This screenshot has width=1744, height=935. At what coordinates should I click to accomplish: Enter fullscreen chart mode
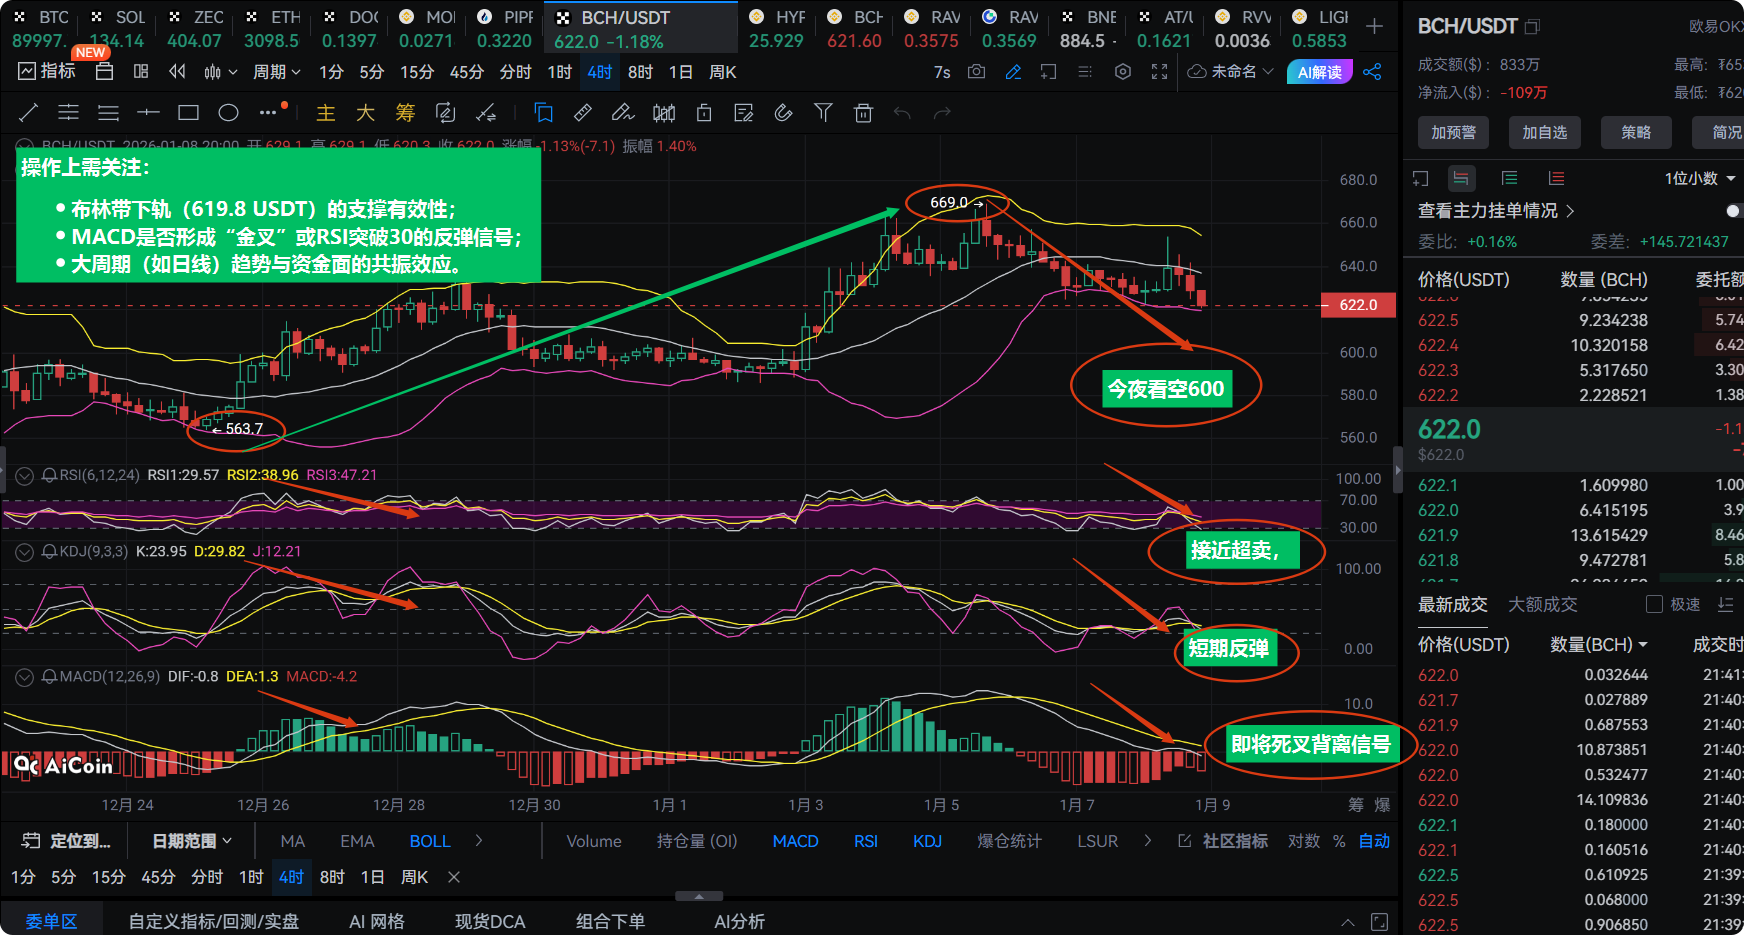(x=1159, y=72)
